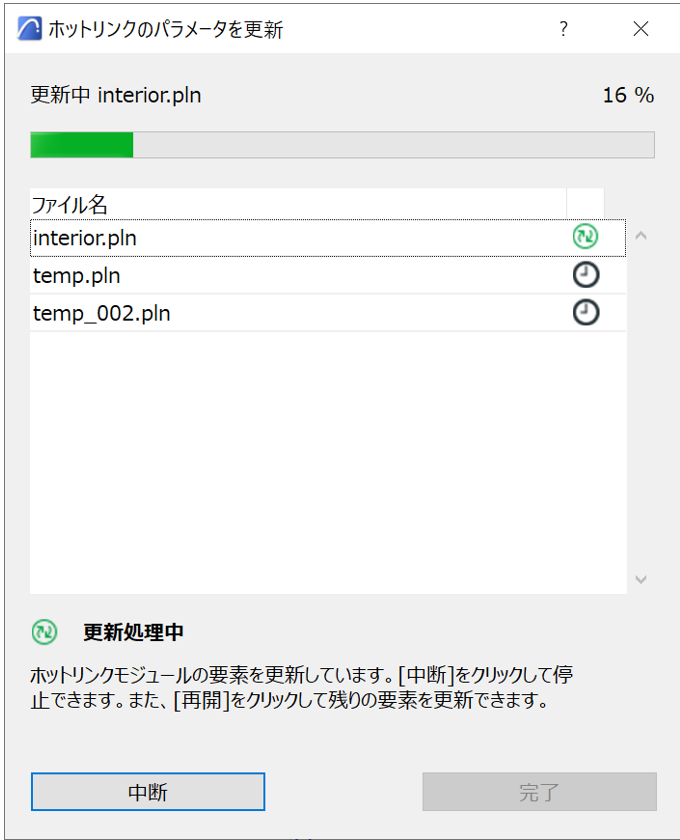680x840 pixels.
Task: Click the green updating icon beside 更新処理中
Action: [x=44, y=632]
